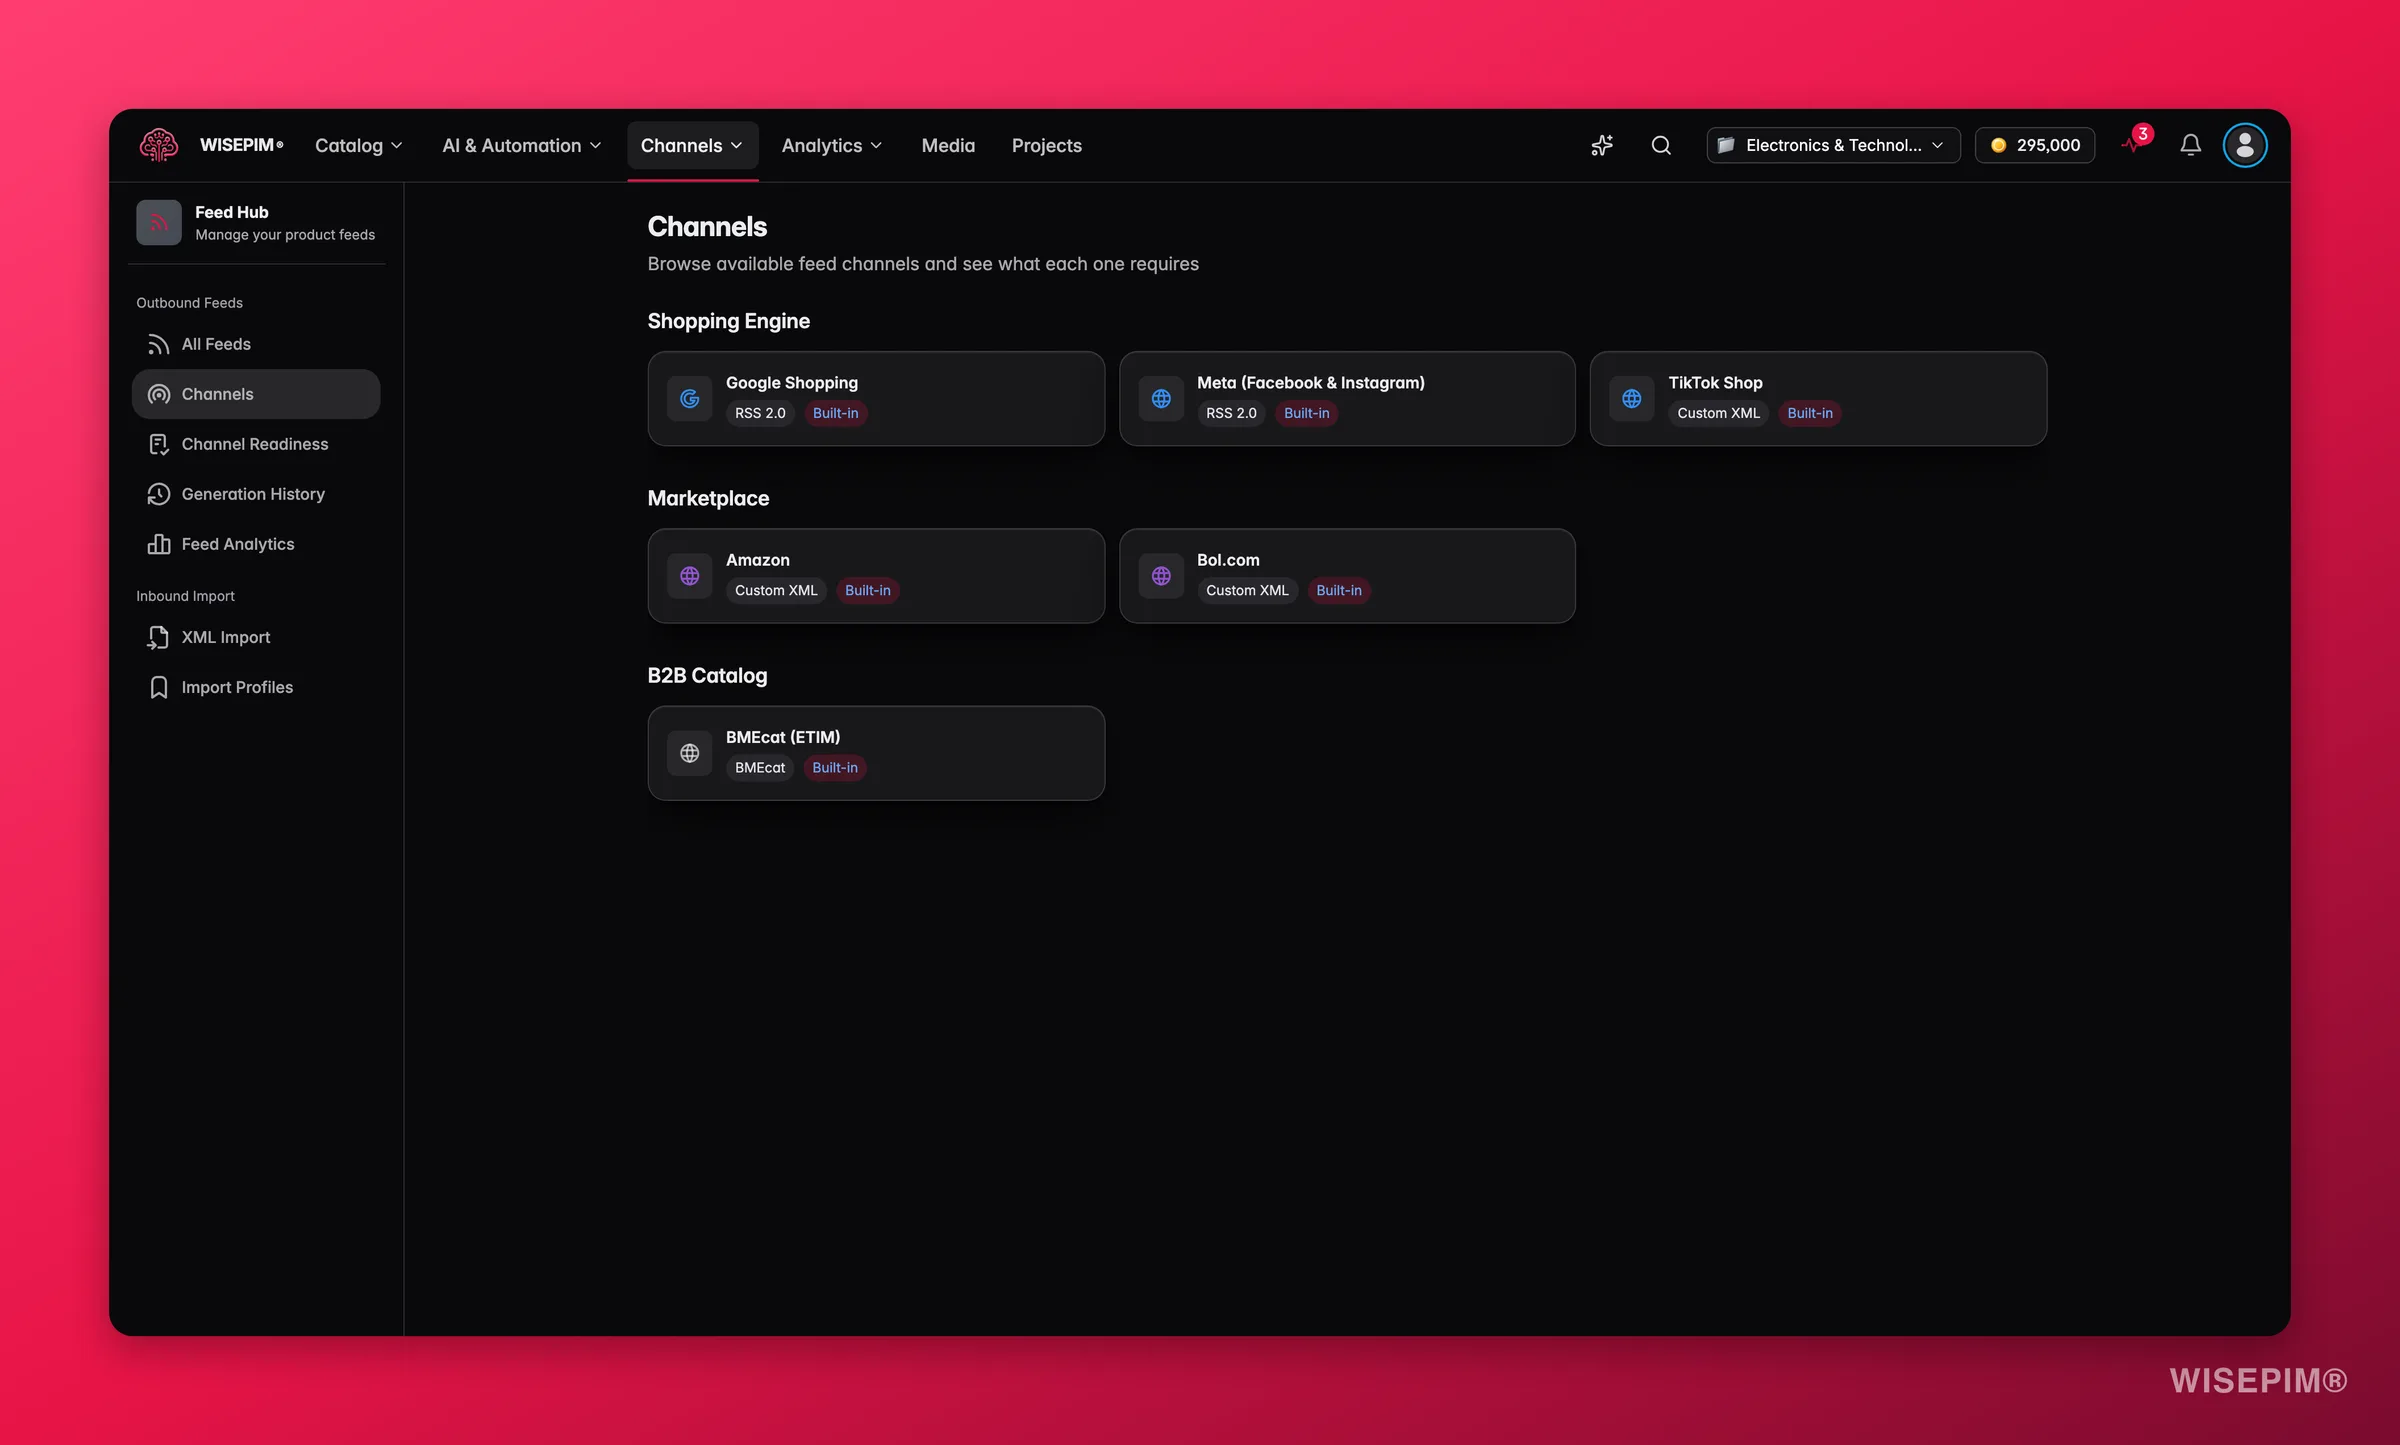Click the B2B Catalog section heading
Screen dimensions: 2400x1445
707,675
